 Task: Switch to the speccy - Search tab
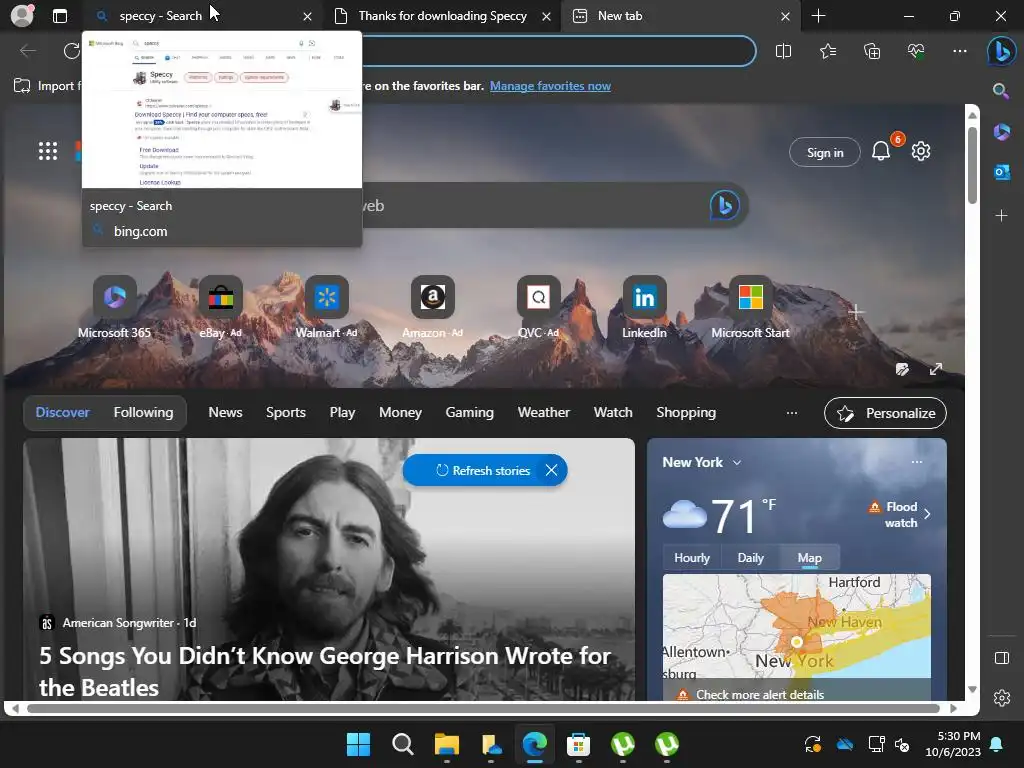[x=161, y=16]
